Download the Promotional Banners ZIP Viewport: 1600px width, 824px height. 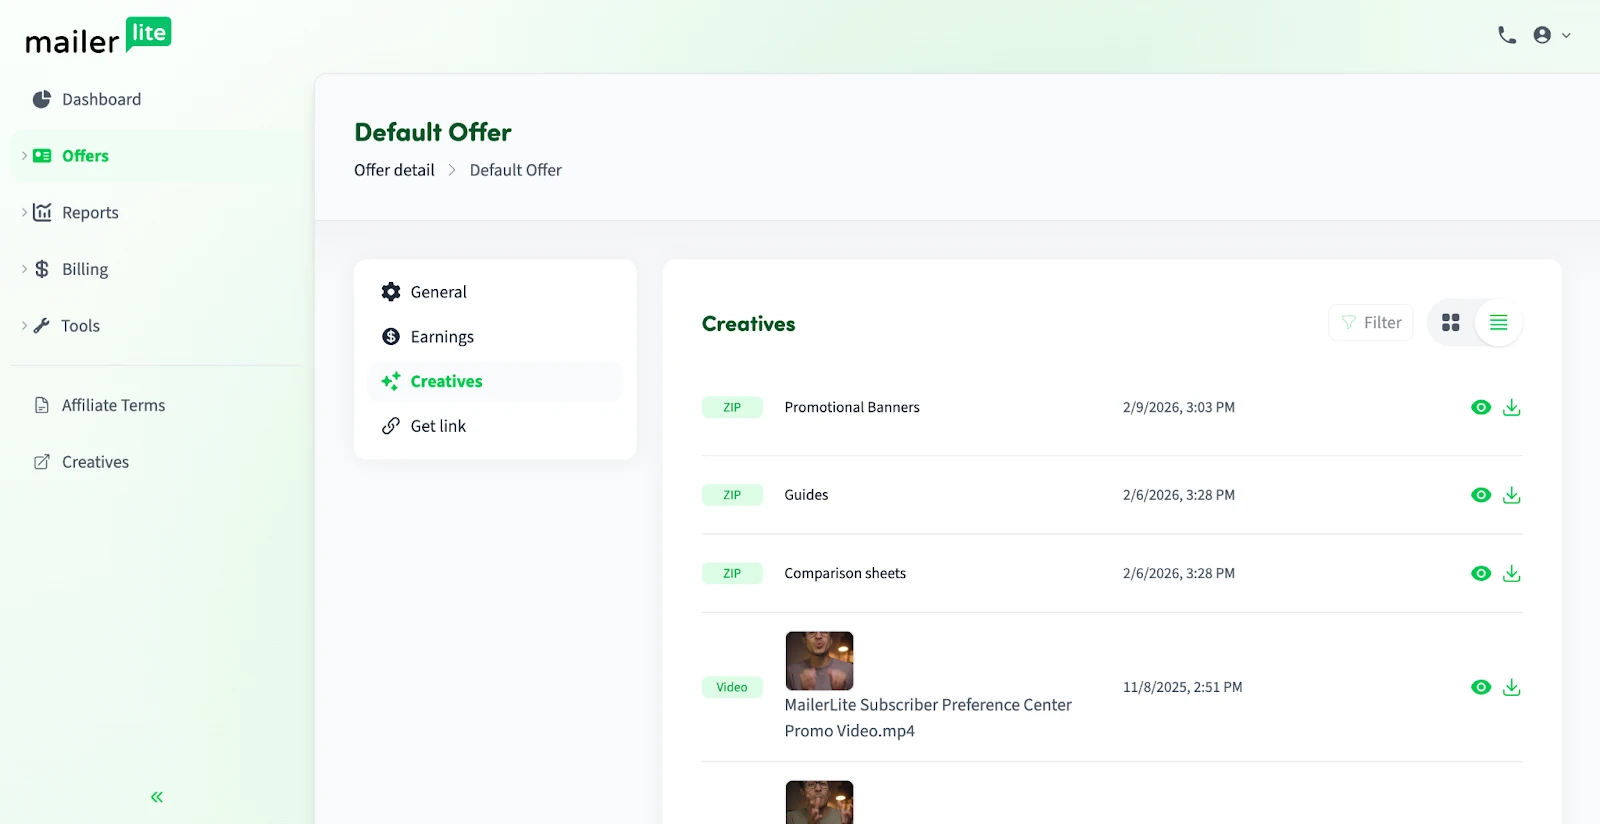point(1511,407)
